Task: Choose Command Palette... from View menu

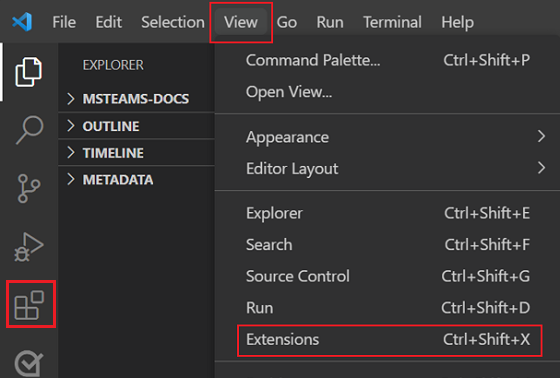Action: click(388, 60)
